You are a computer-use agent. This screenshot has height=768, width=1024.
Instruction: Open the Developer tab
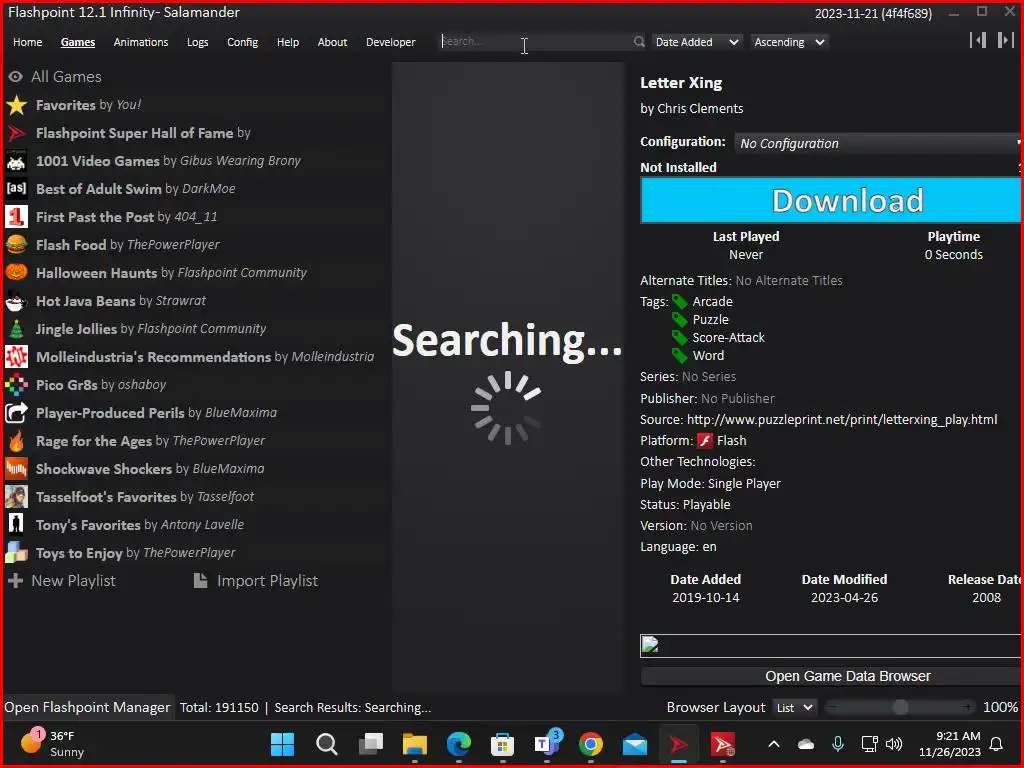pos(391,42)
